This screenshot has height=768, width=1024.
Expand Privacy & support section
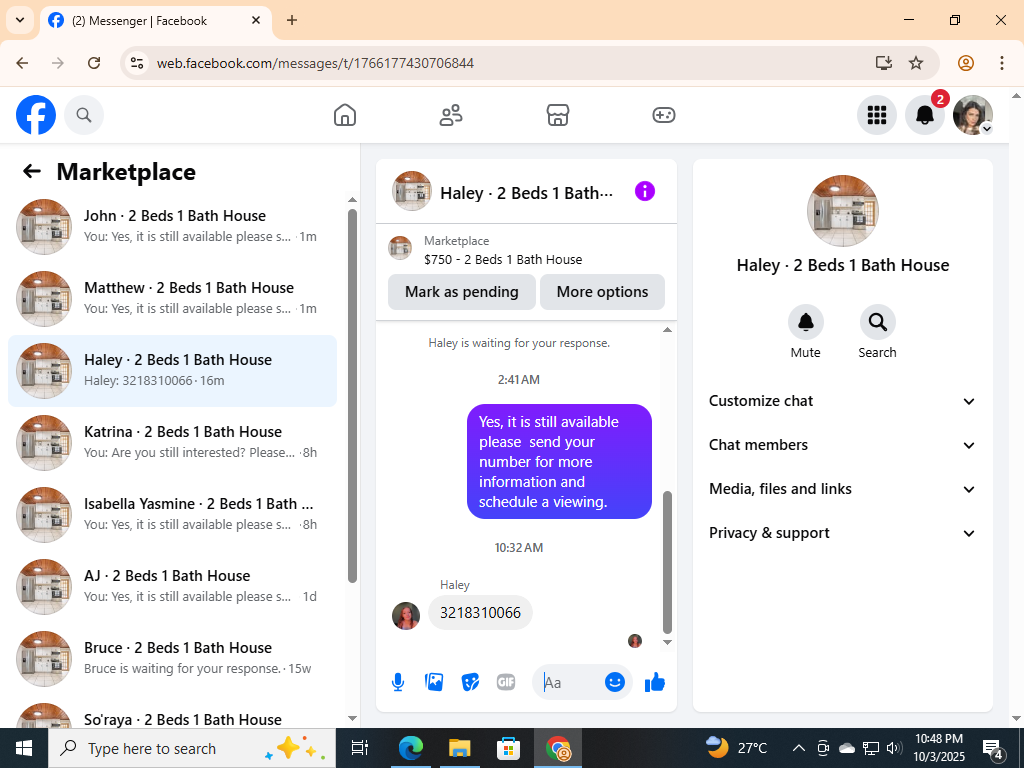point(842,533)
